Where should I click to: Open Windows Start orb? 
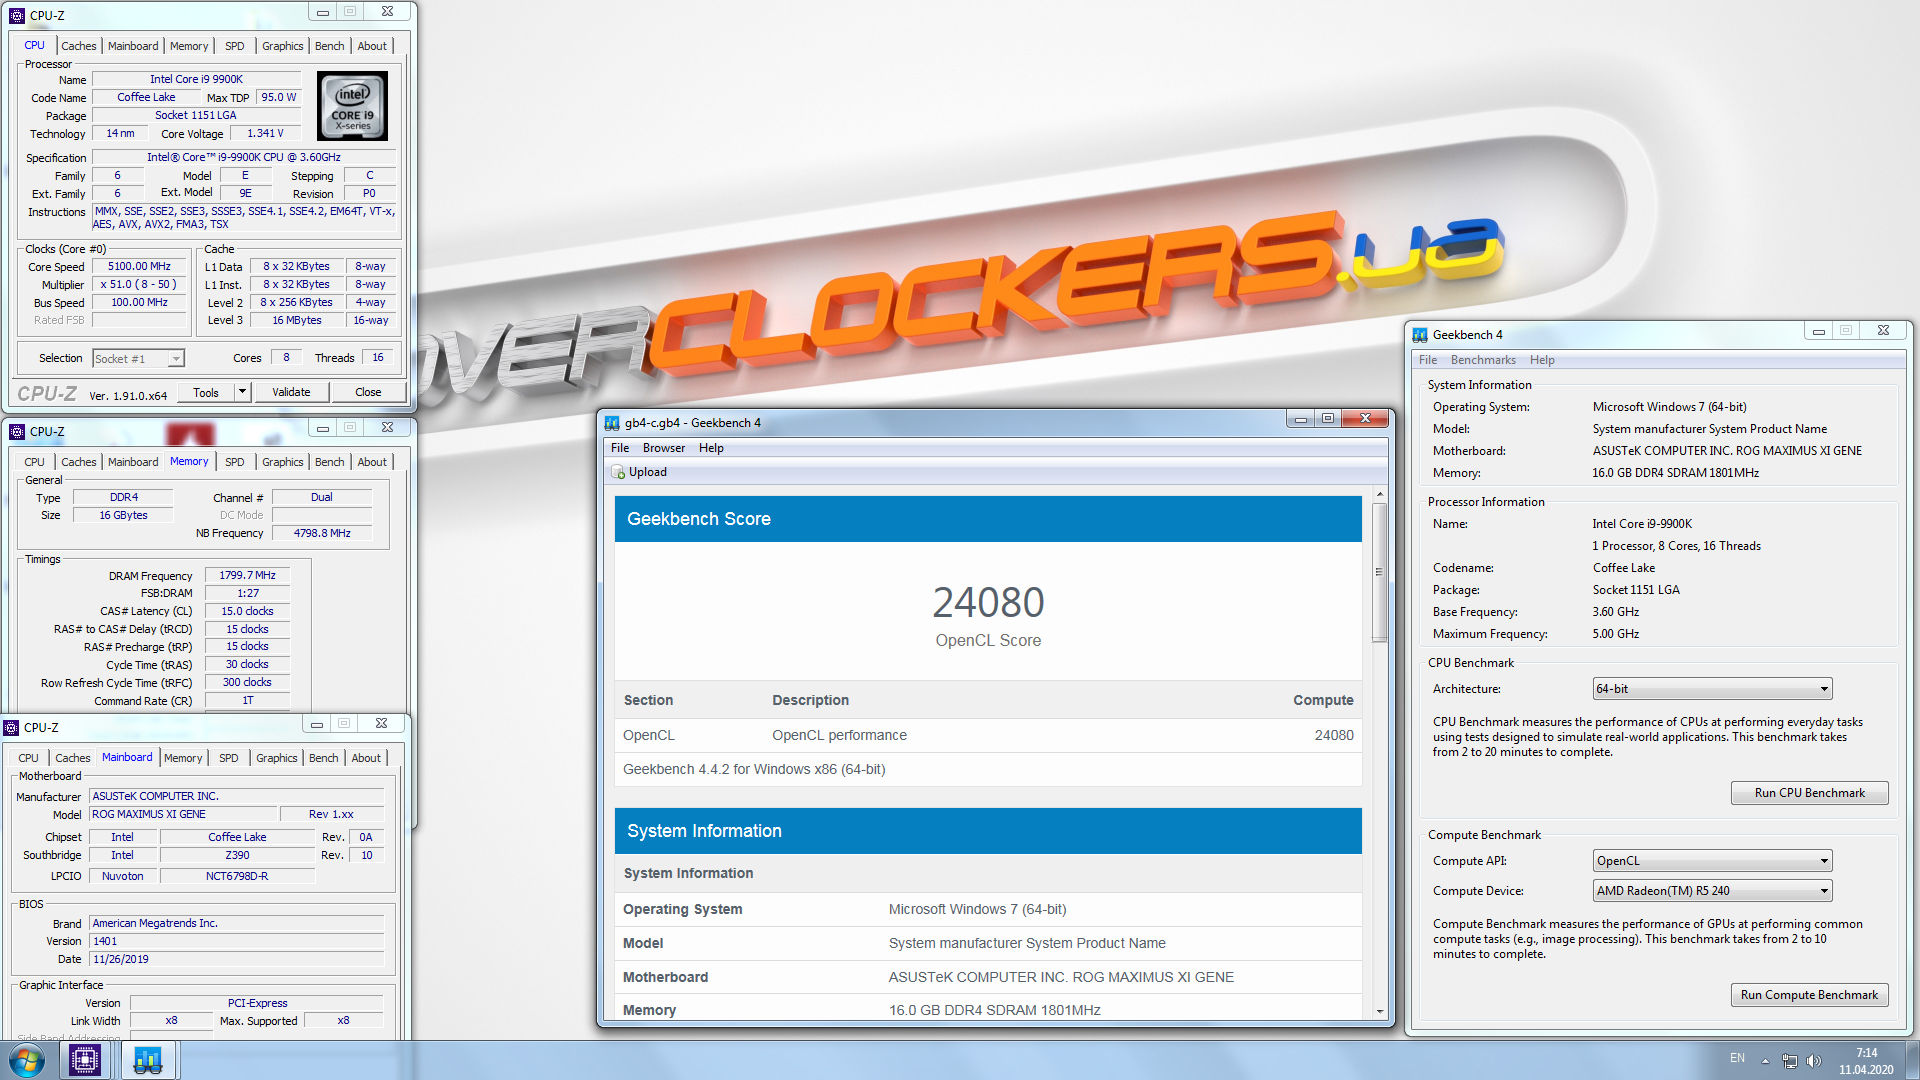click(x=27, y=1060)
